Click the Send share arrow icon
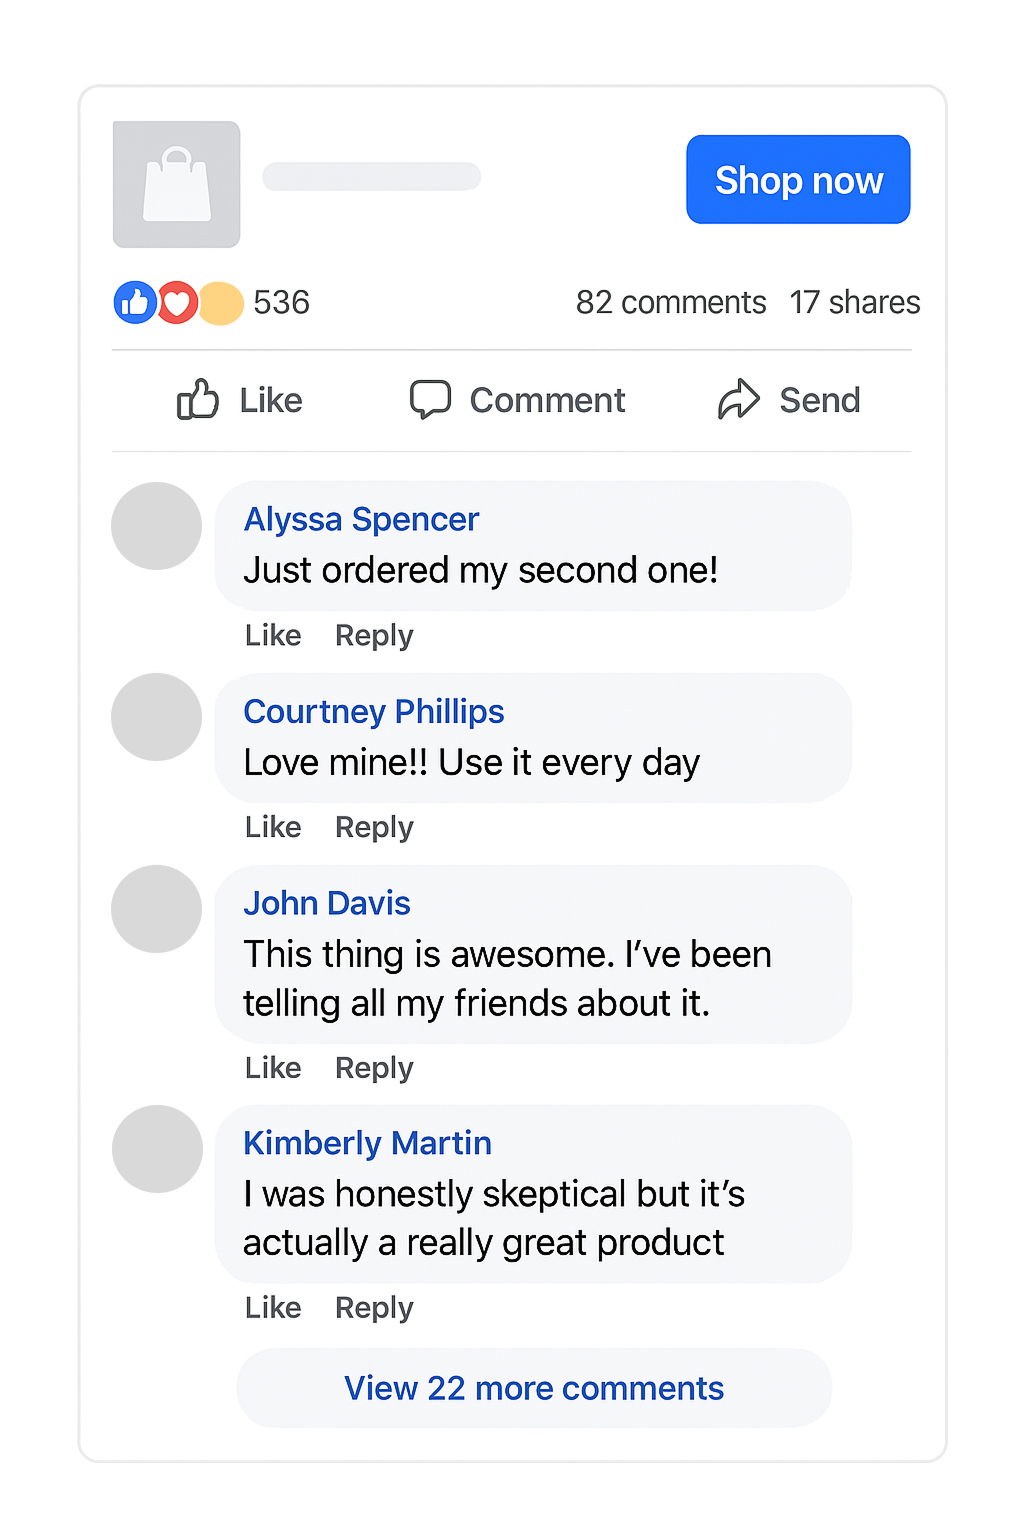 coord(739,399)
